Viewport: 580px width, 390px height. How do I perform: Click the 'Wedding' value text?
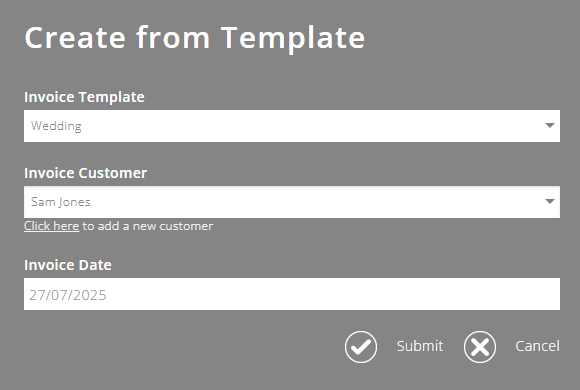coord(56,126)
